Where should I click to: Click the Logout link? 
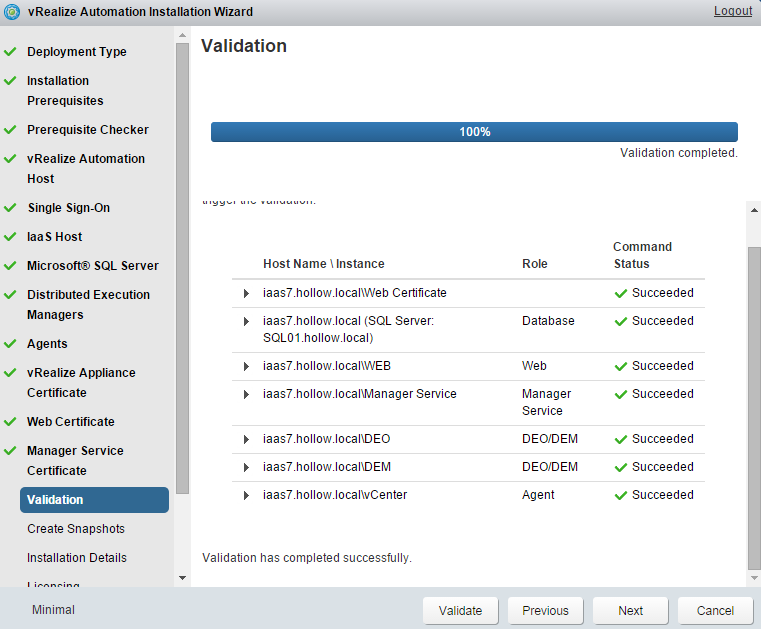[x=732, y=11]
